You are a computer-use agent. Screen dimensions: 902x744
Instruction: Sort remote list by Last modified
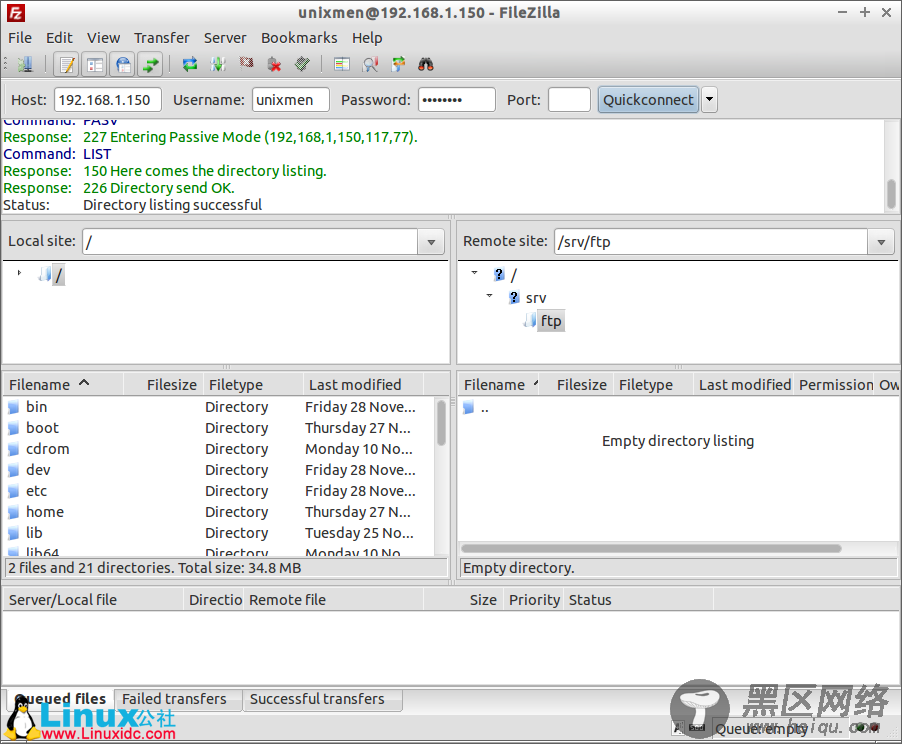pos(744,384)
